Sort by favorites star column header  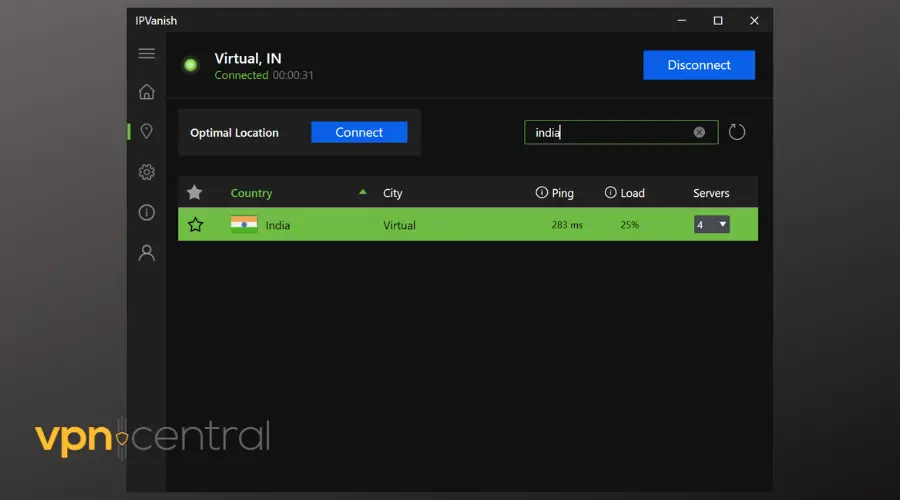[x=195, y=192]
